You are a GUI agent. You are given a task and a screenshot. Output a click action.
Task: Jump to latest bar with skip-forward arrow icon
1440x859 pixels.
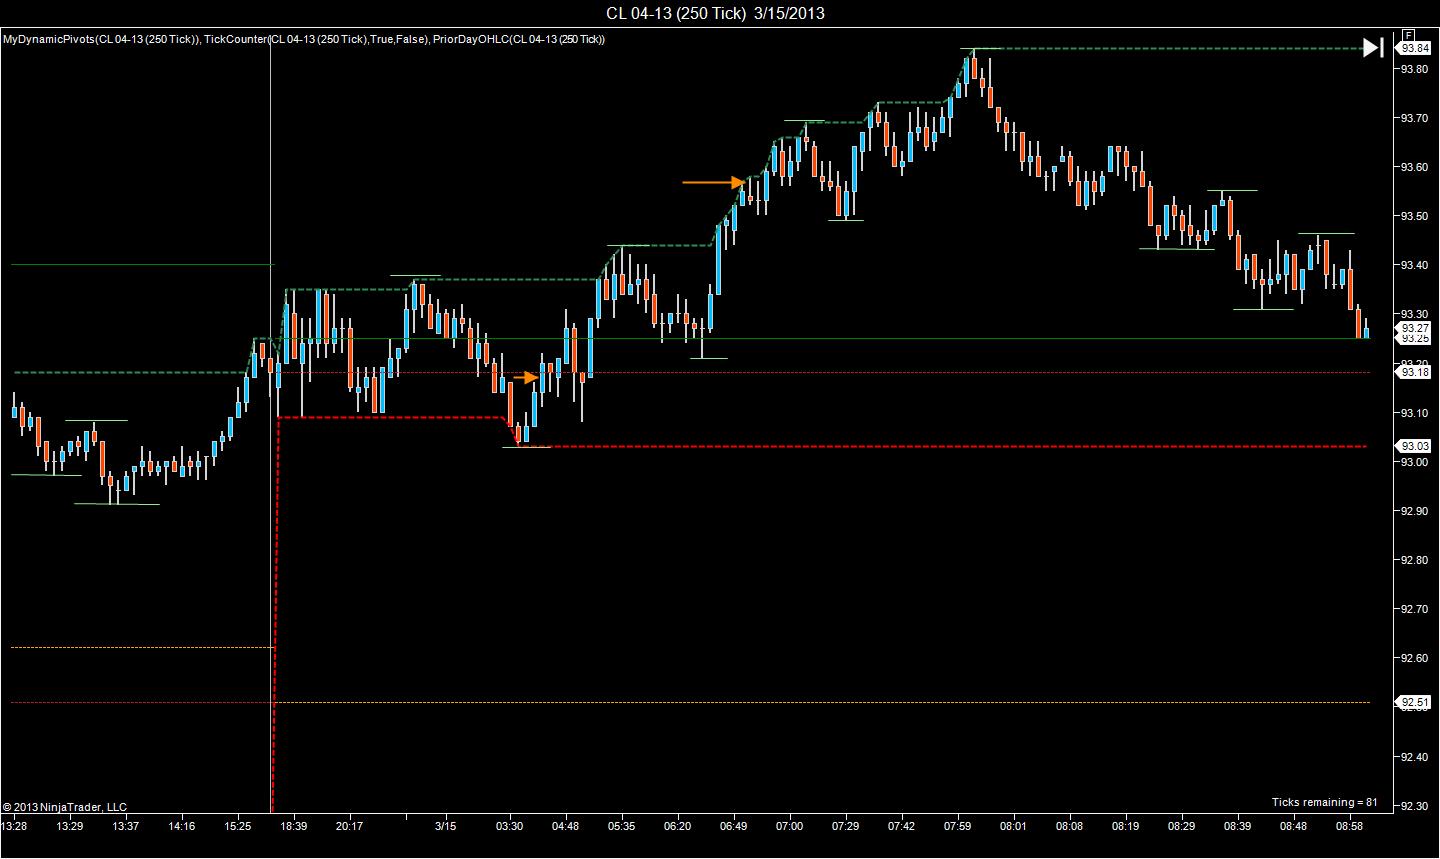tap(1373, 47)
